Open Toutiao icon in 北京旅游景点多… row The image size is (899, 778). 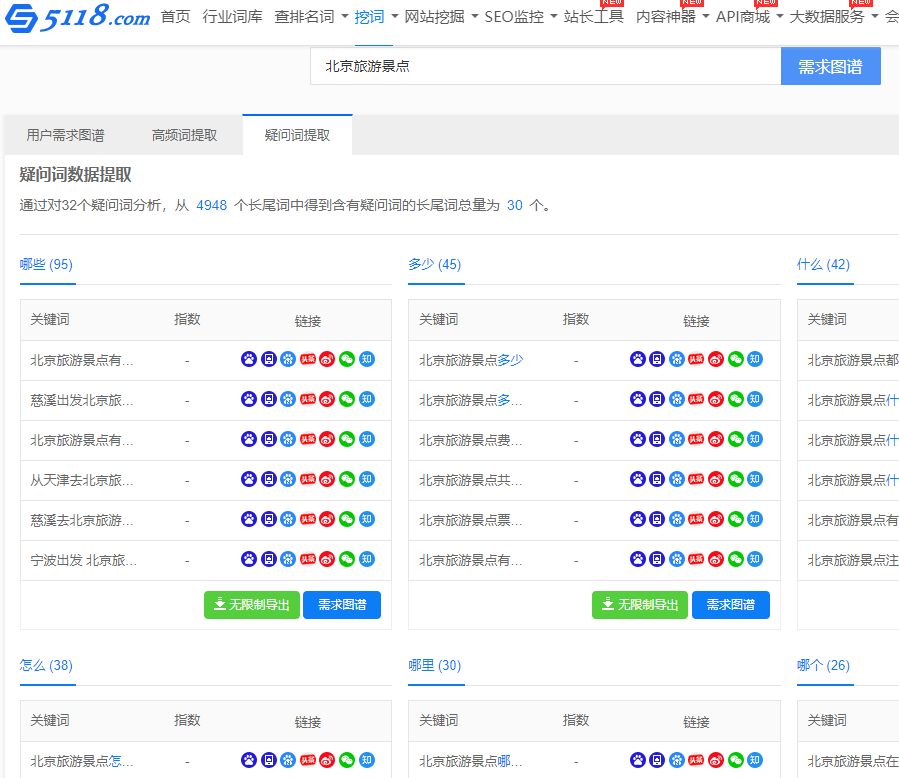point(697,399)
